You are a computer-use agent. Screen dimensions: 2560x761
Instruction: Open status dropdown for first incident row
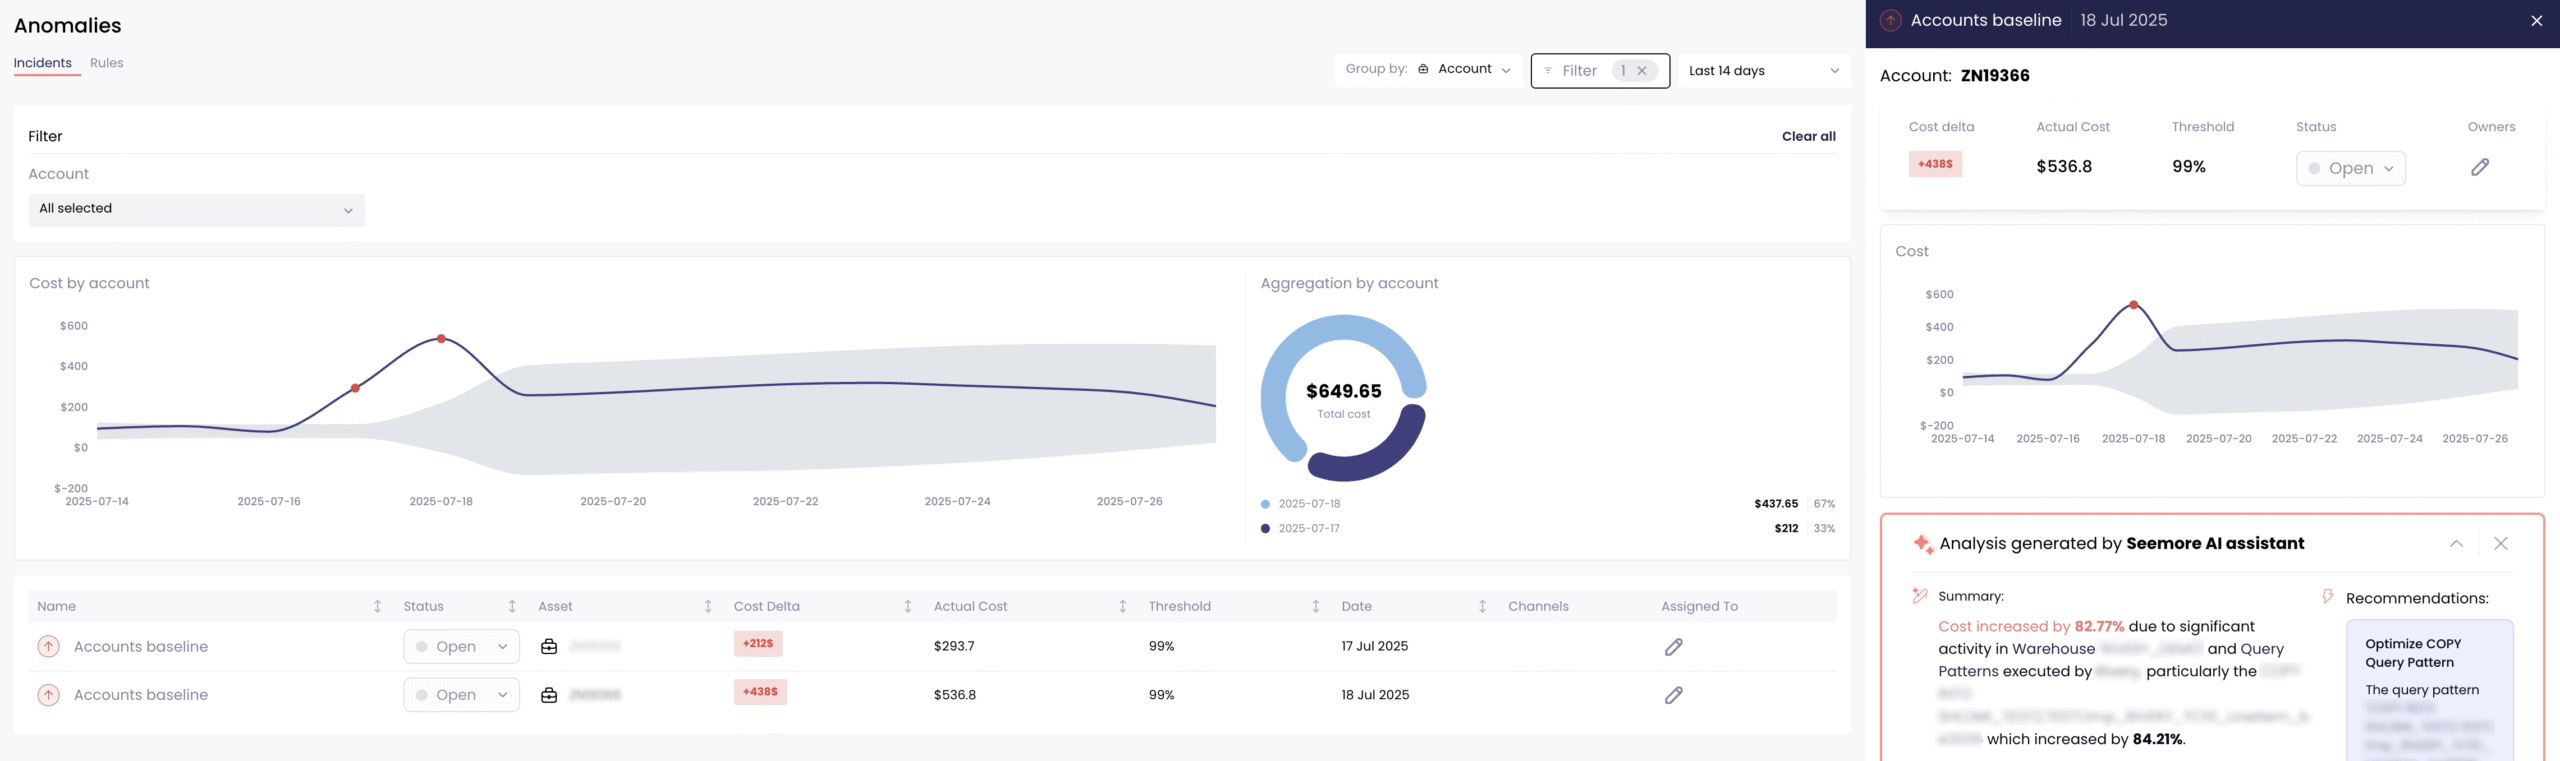click(x=461, y=647)
